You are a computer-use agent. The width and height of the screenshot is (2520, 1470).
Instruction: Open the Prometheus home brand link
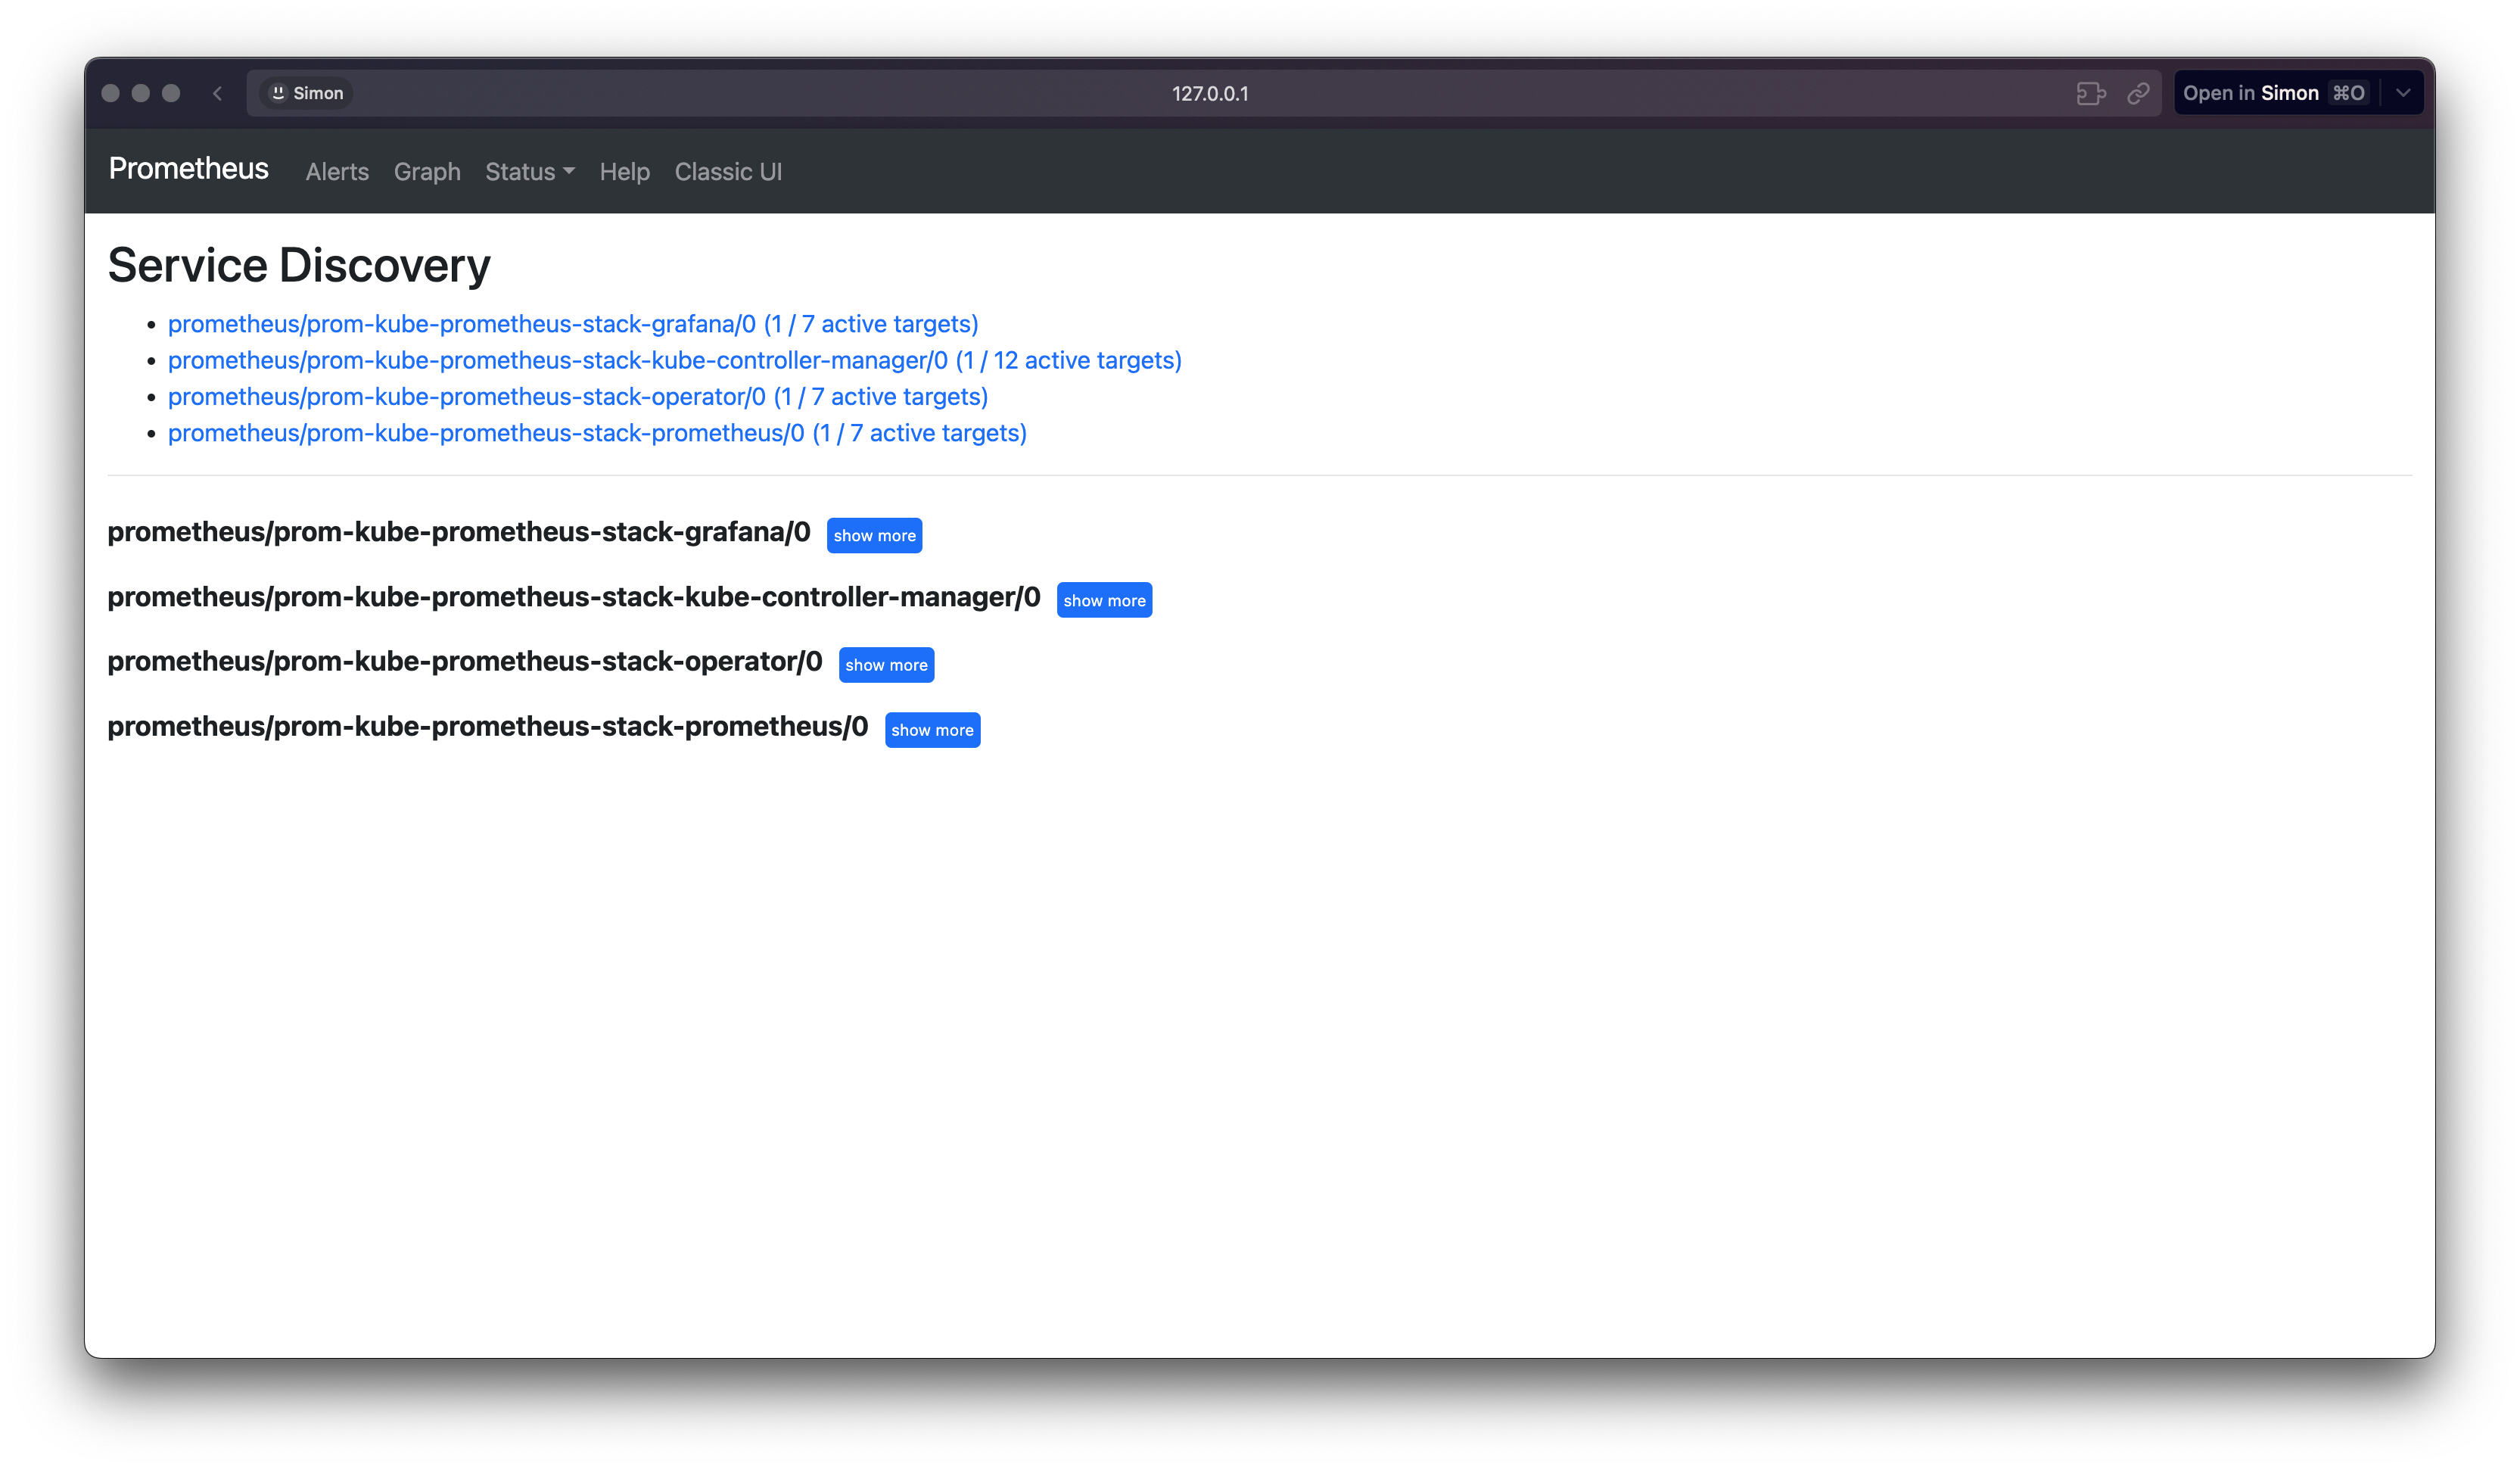pyautogui.click(x=188, y=169)
